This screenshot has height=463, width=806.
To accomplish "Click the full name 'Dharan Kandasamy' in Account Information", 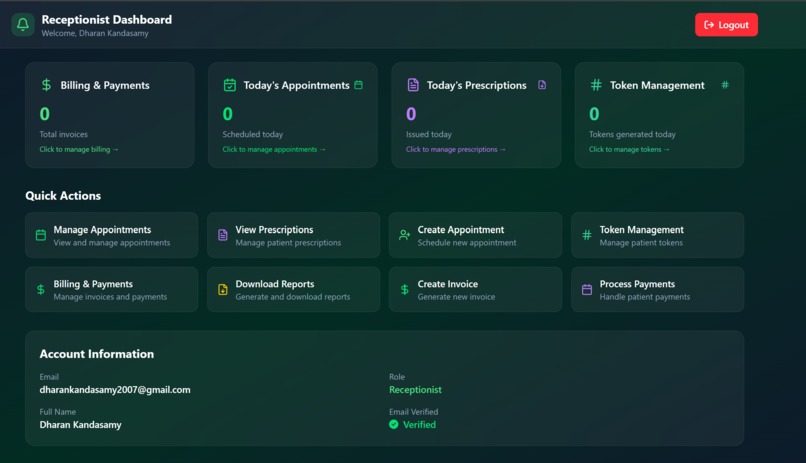I will click(81, 424).
